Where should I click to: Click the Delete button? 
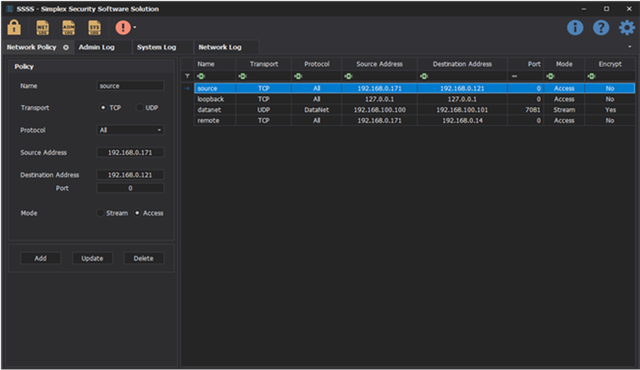tap(143, 258)
